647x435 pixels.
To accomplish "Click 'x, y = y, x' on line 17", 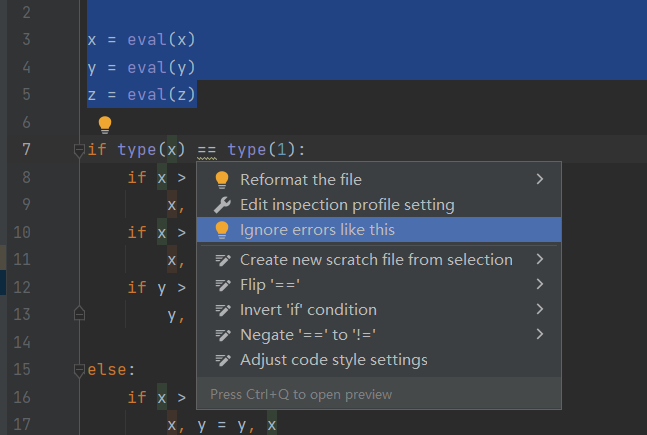I will [x=222, y=425].
